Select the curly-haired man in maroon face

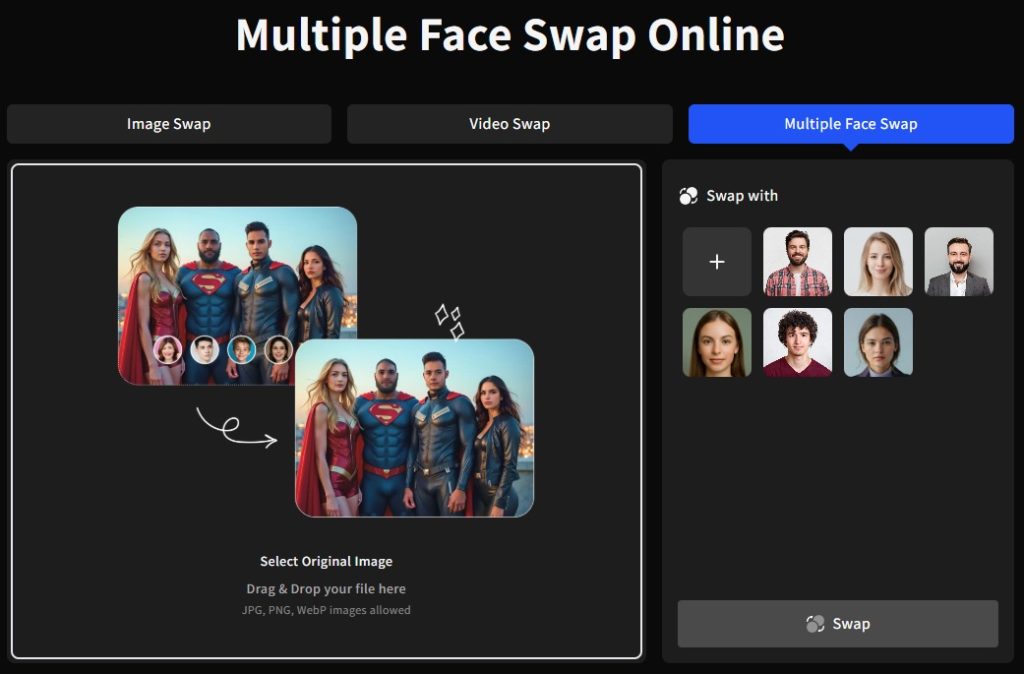click(x=797, y=342)
